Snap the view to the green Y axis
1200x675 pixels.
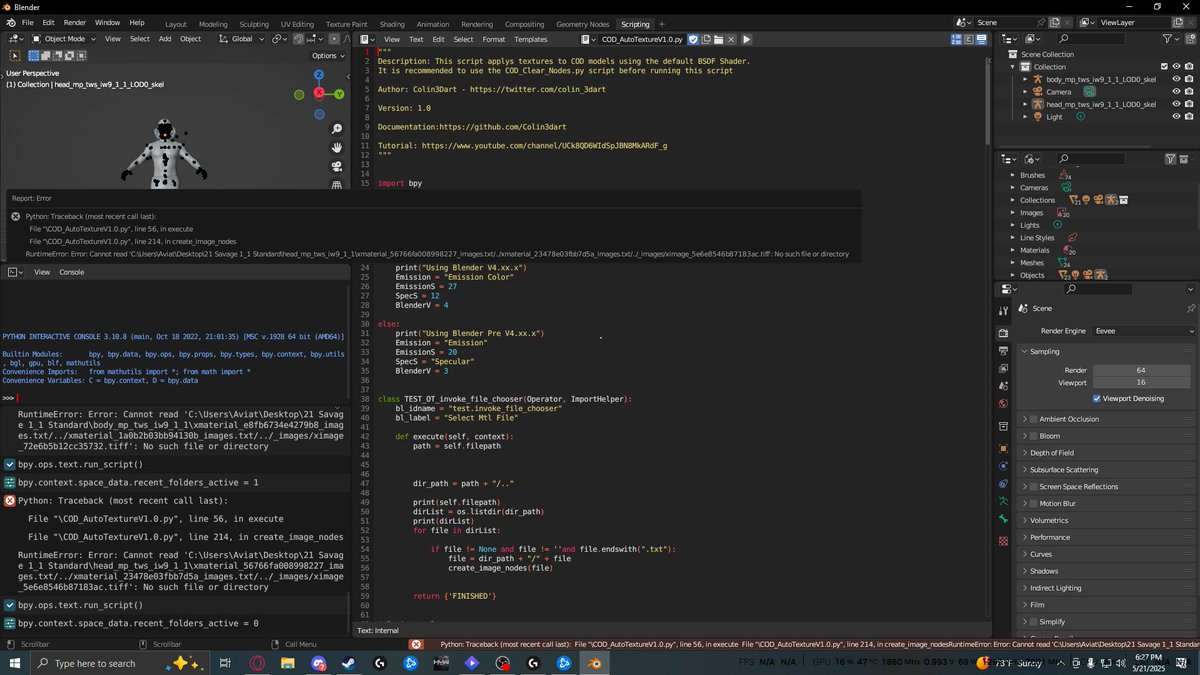click(339, 94)
